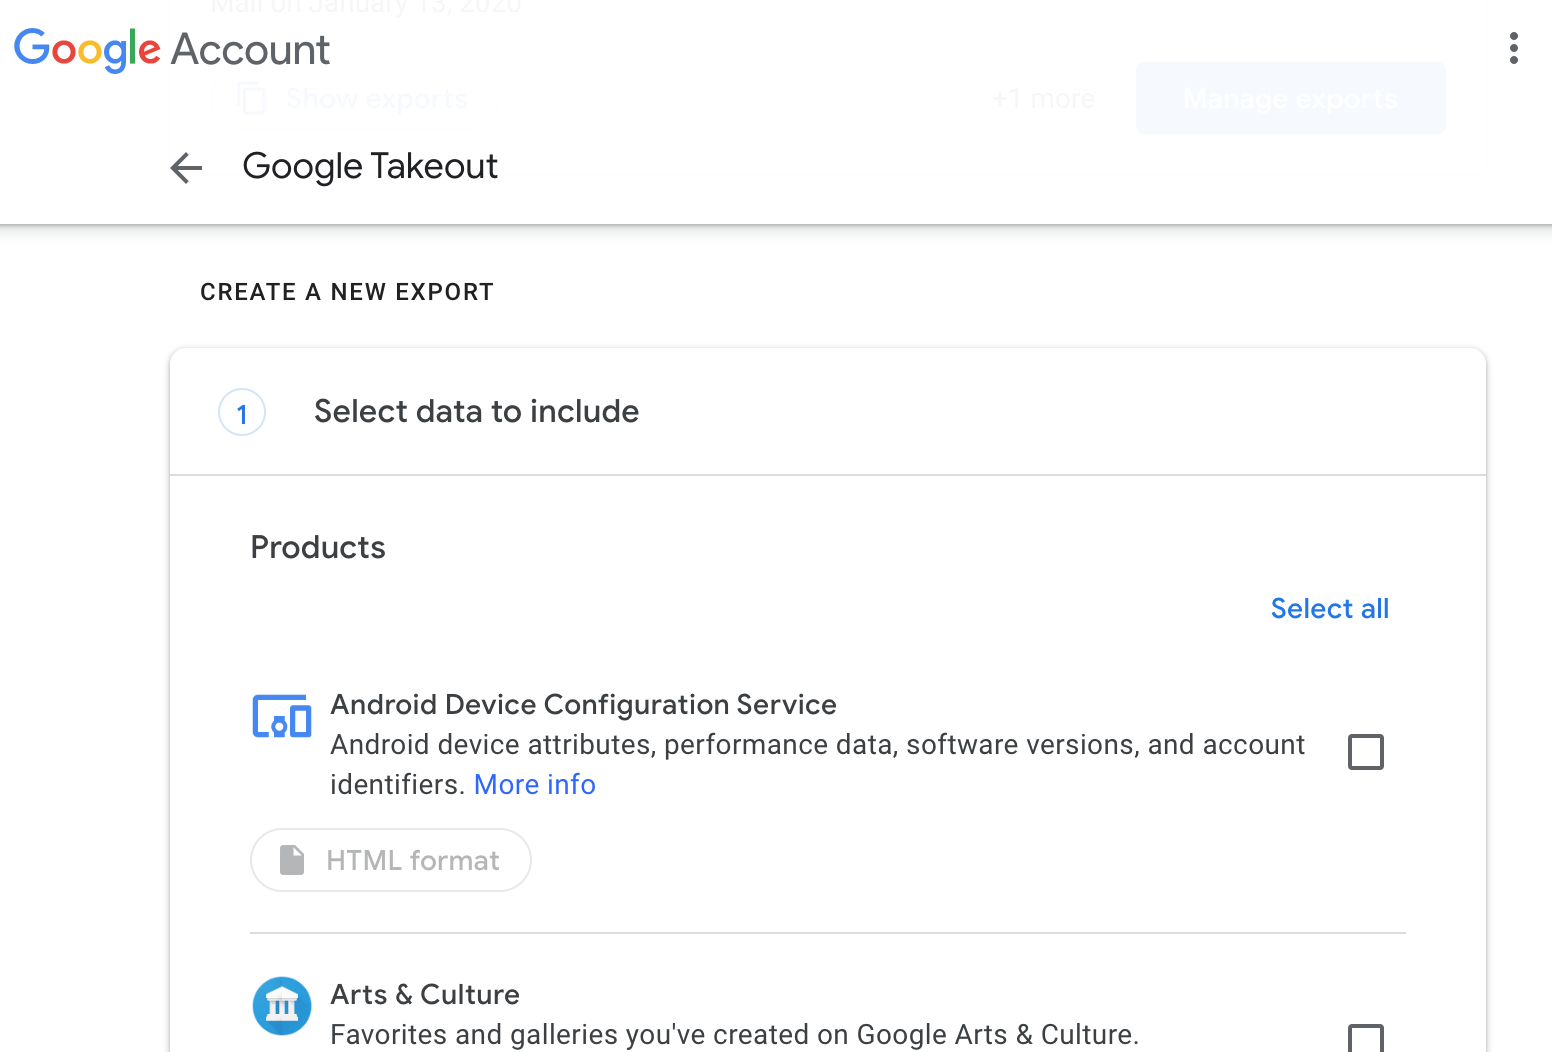Click the HTML format button
The height and width of the screenshot is (1052, 1552).
[391, 860]
